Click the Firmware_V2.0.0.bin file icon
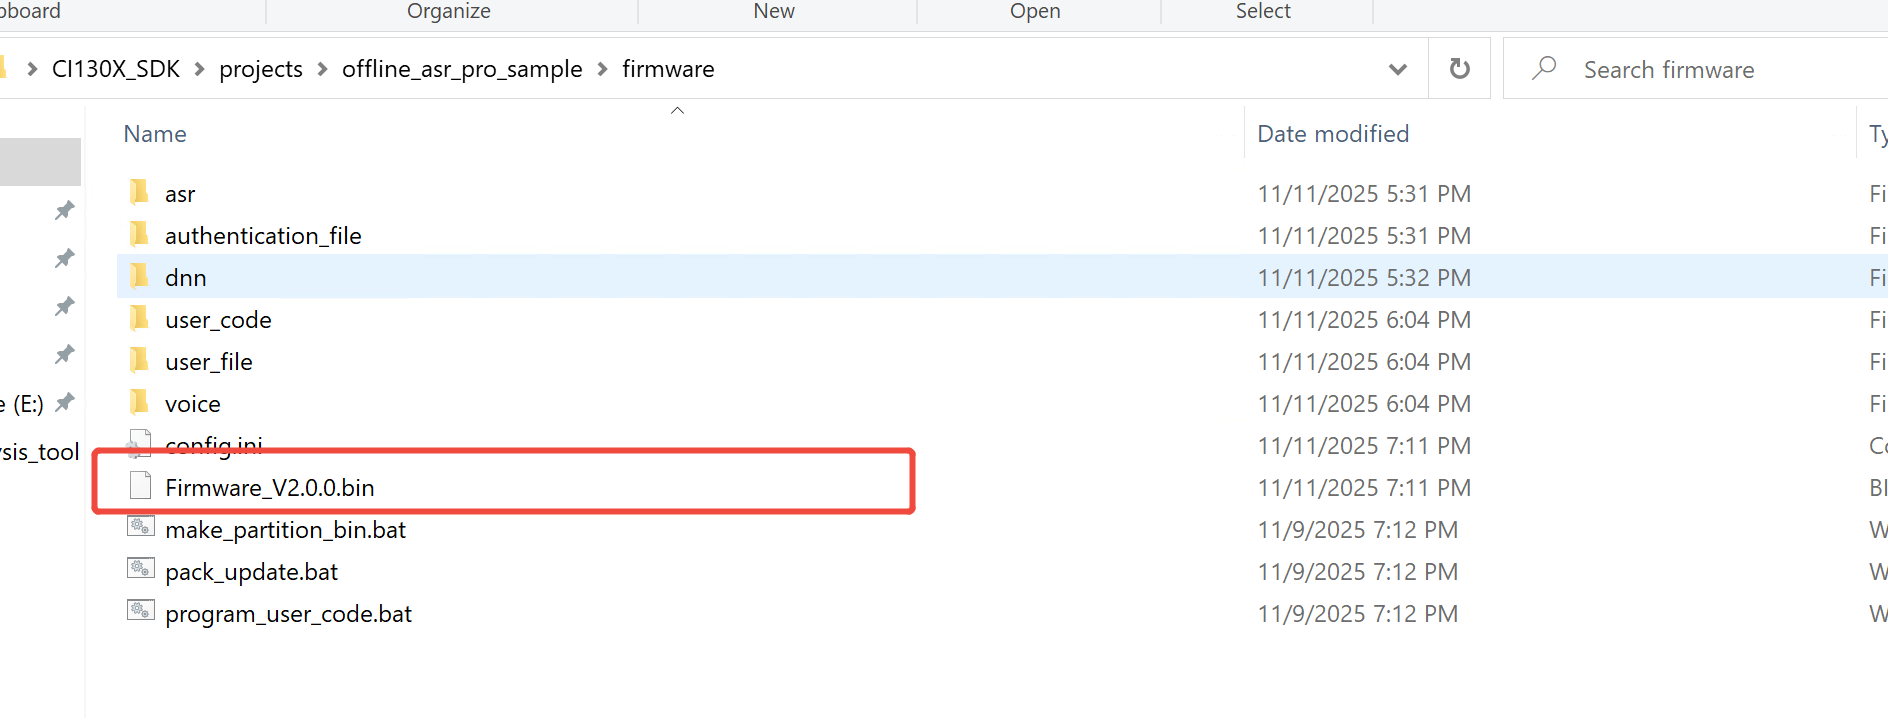1888x718 pixels. click(140, 486)
